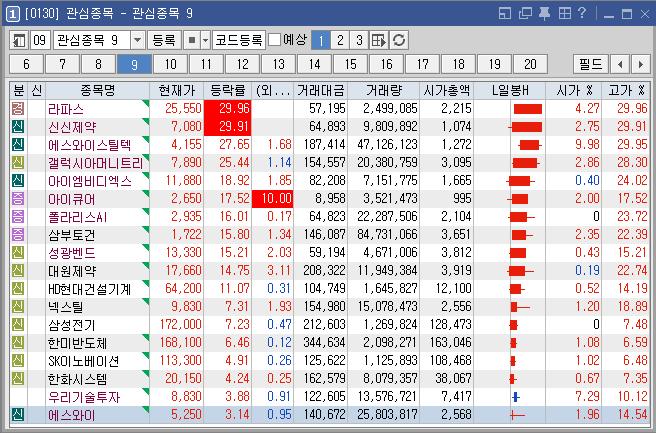This screenshot has height=433, width=656.
Task: Click the black square stop button
Action: click(x=192, y=41)
